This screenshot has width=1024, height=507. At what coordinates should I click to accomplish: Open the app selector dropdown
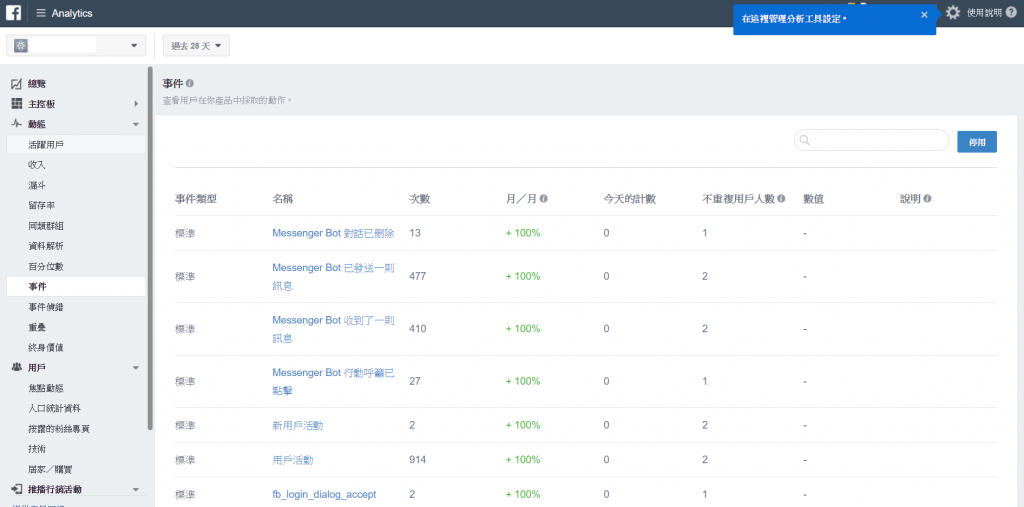[76, 45]
